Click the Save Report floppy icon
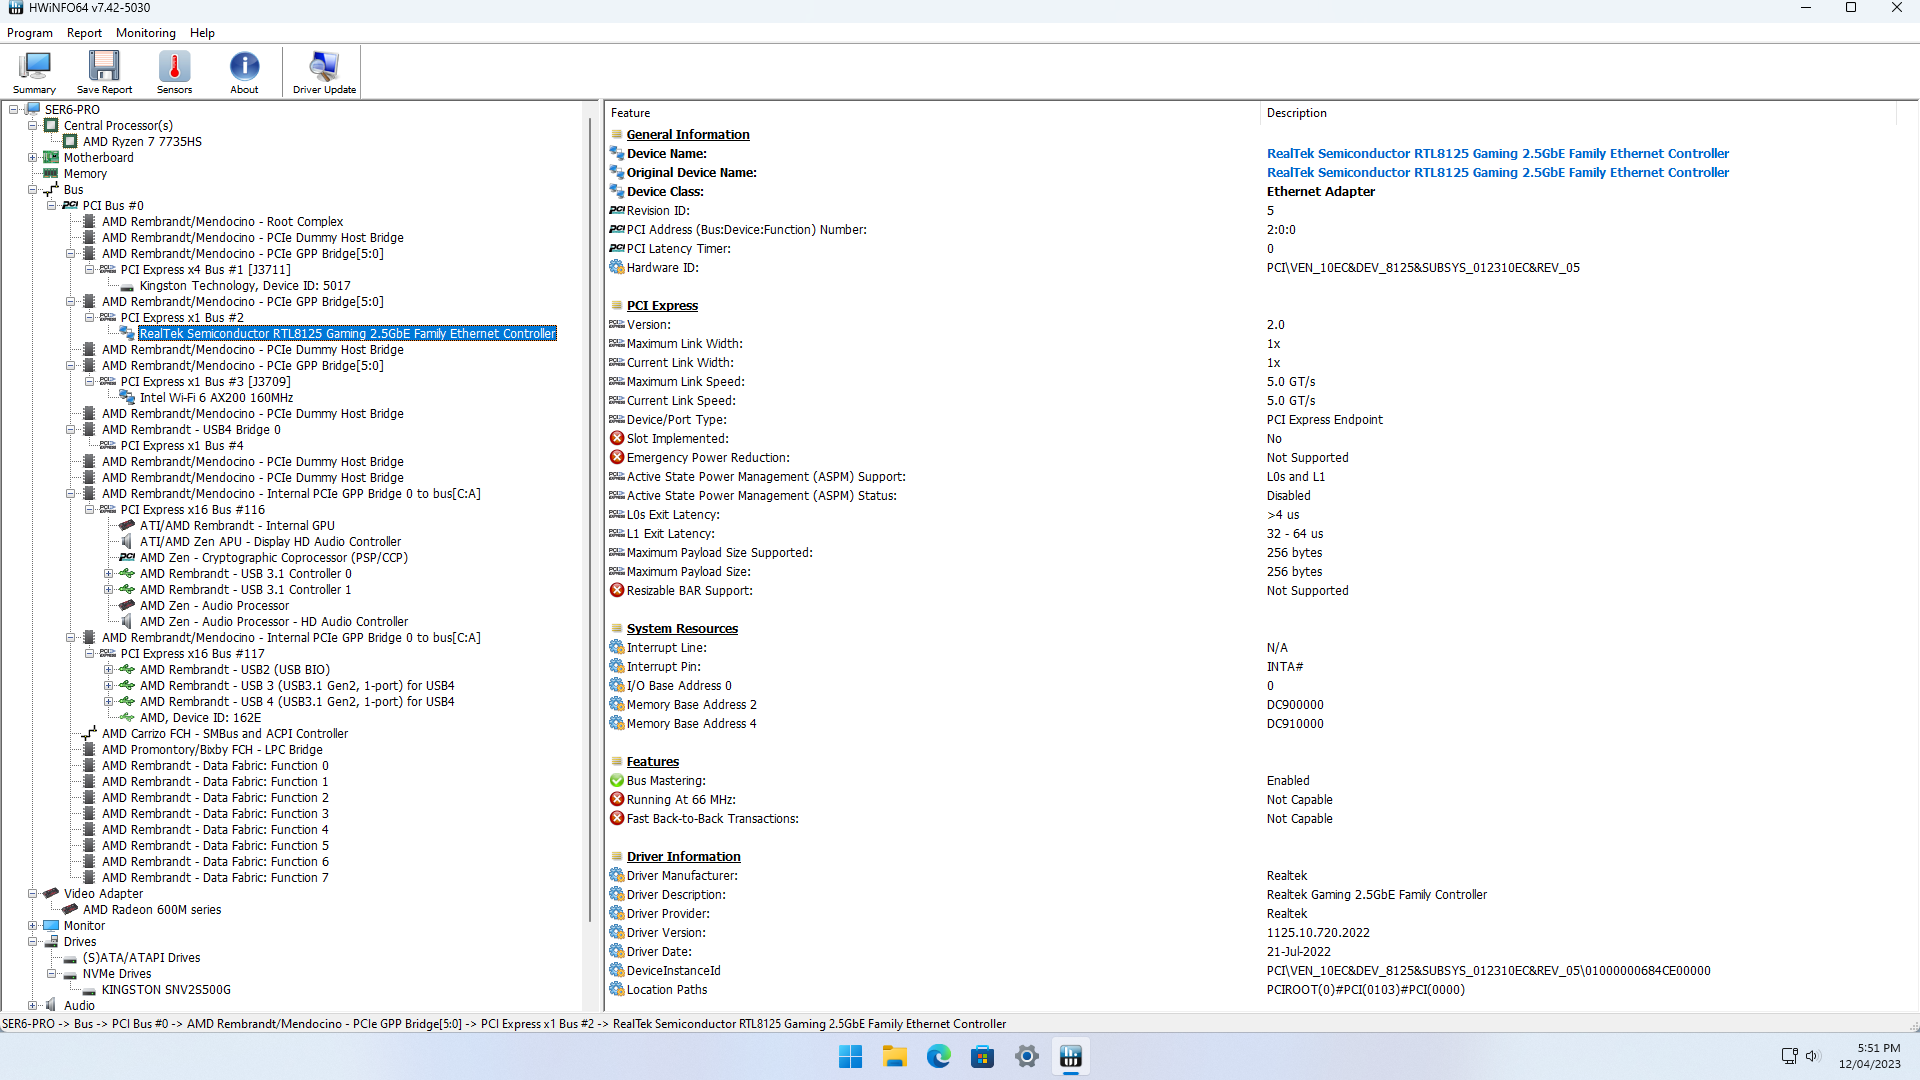This screenshot has height=1080, width=1920. (x=104, y=72)
